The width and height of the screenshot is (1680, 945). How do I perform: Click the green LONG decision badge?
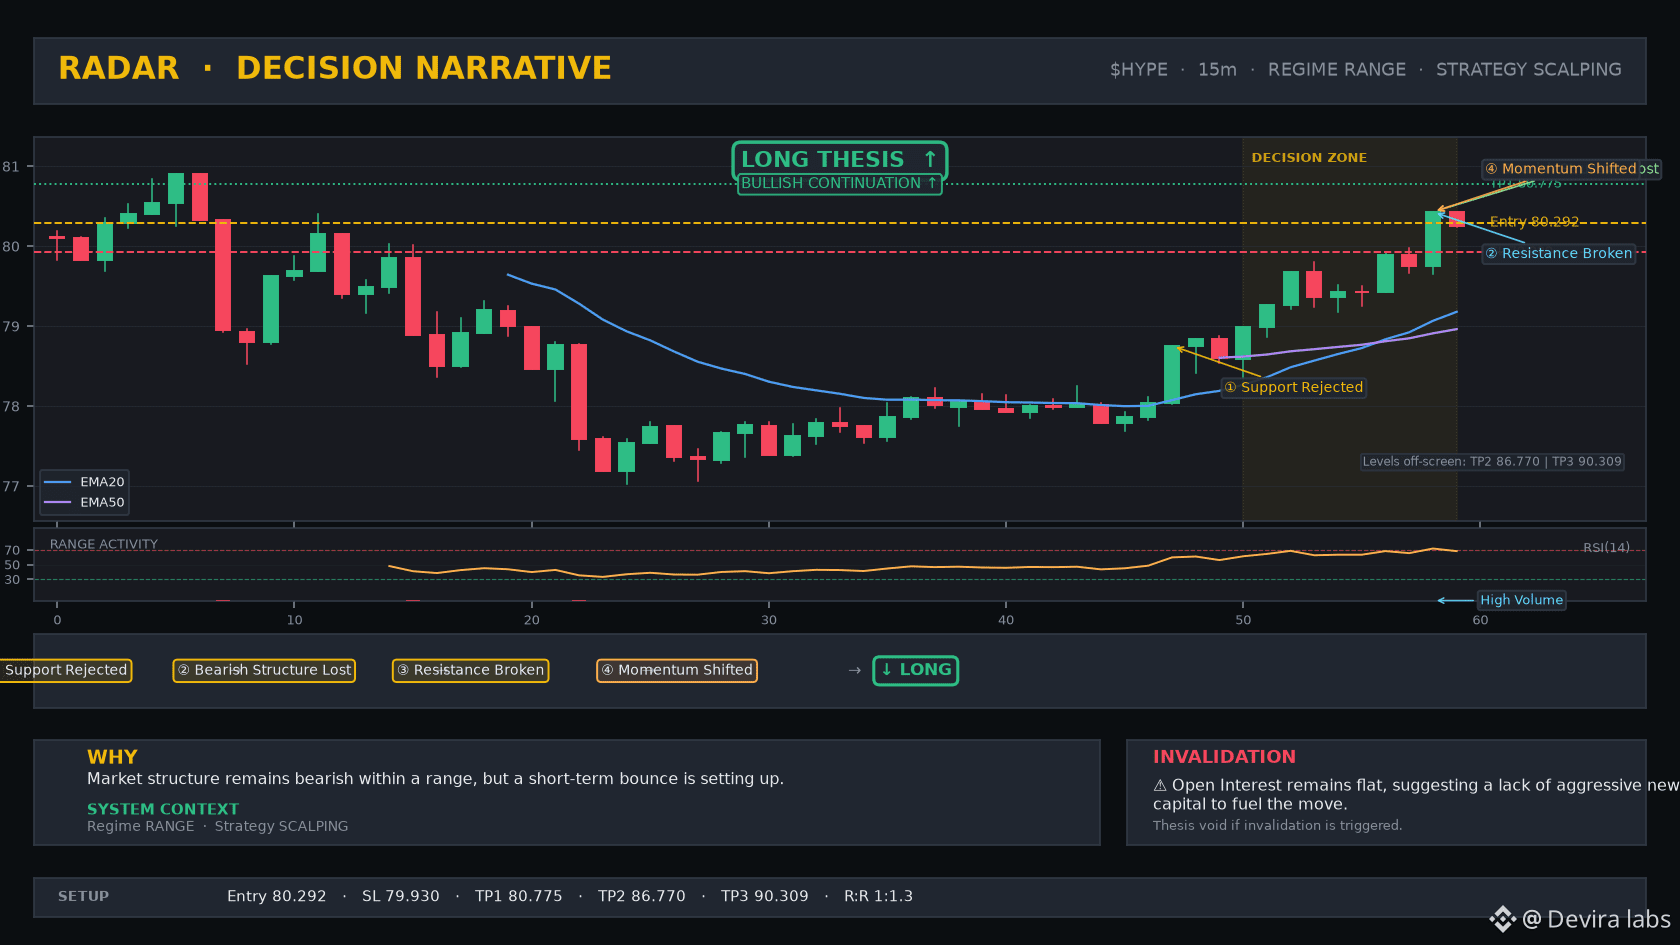(x=915, y=670)
